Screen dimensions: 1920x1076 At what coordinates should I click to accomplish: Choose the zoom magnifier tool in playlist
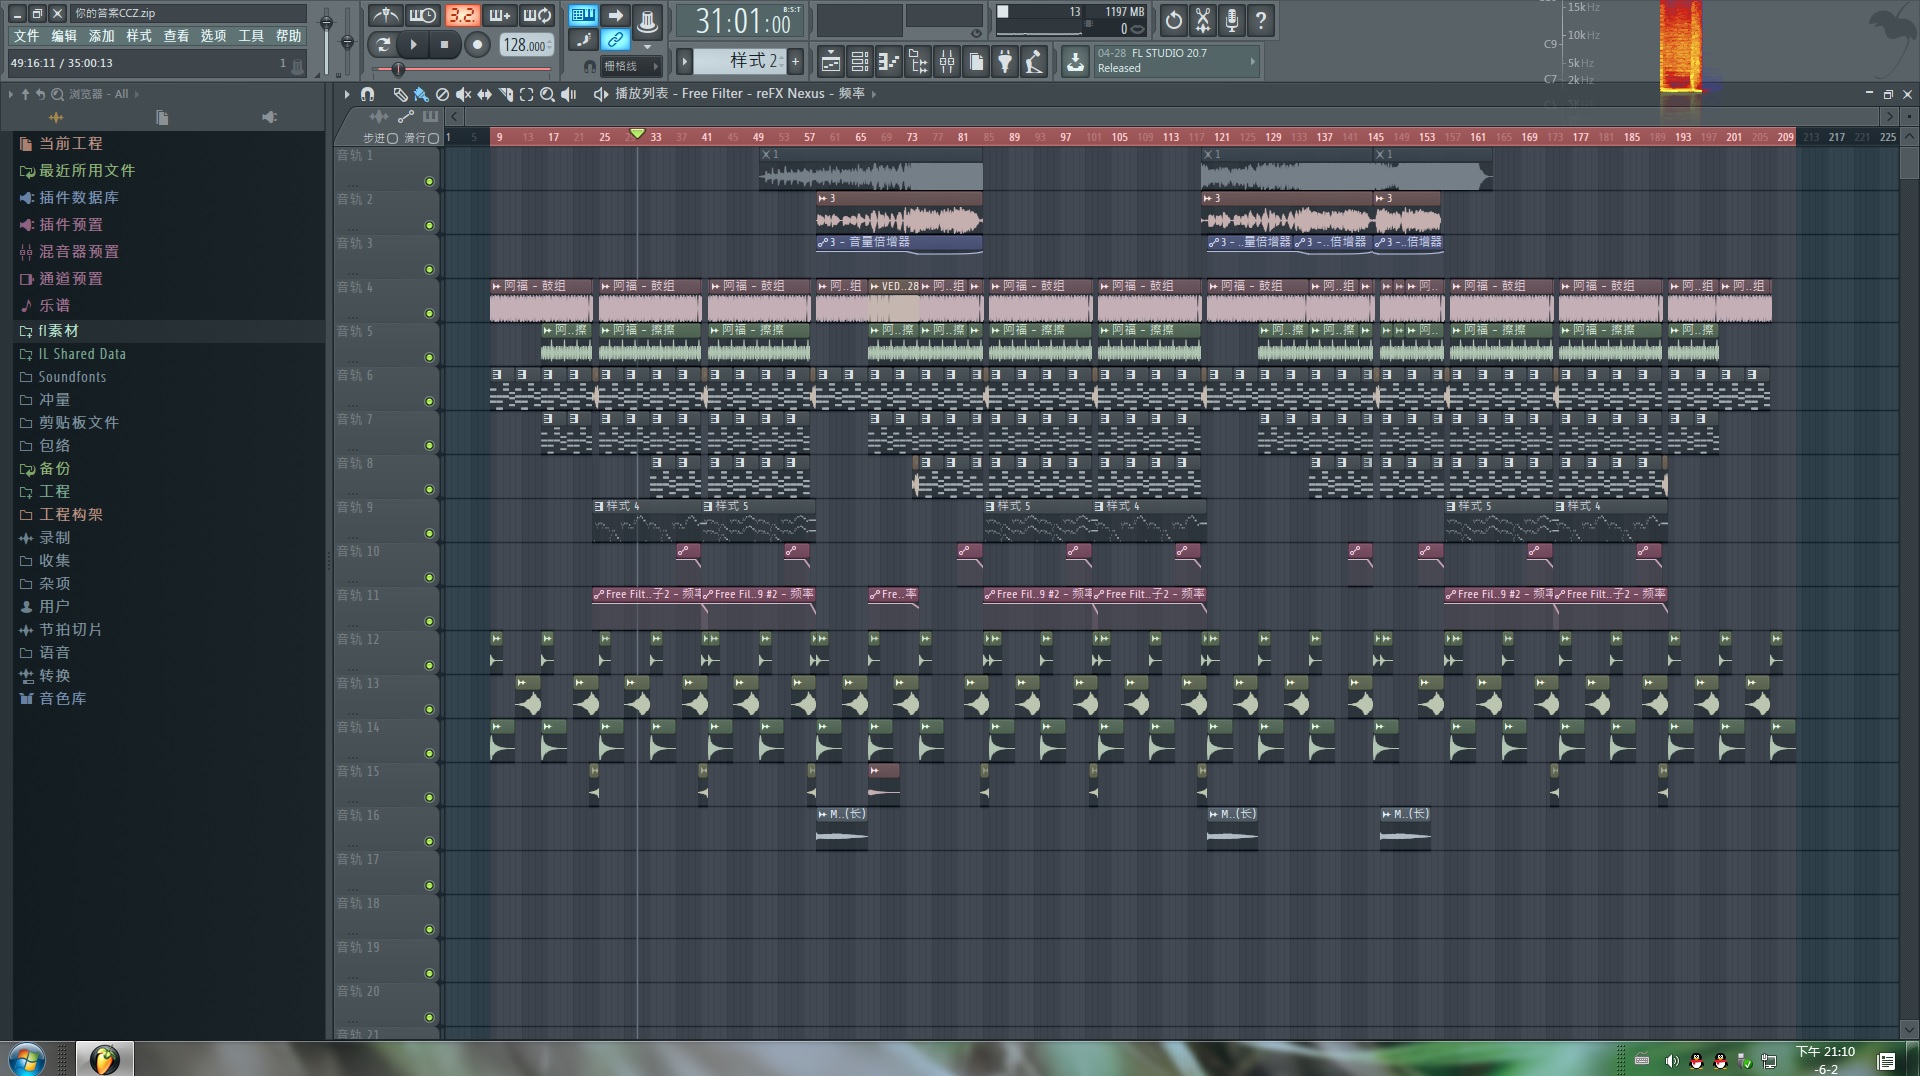pyautogui.click(x=547, y=94)
